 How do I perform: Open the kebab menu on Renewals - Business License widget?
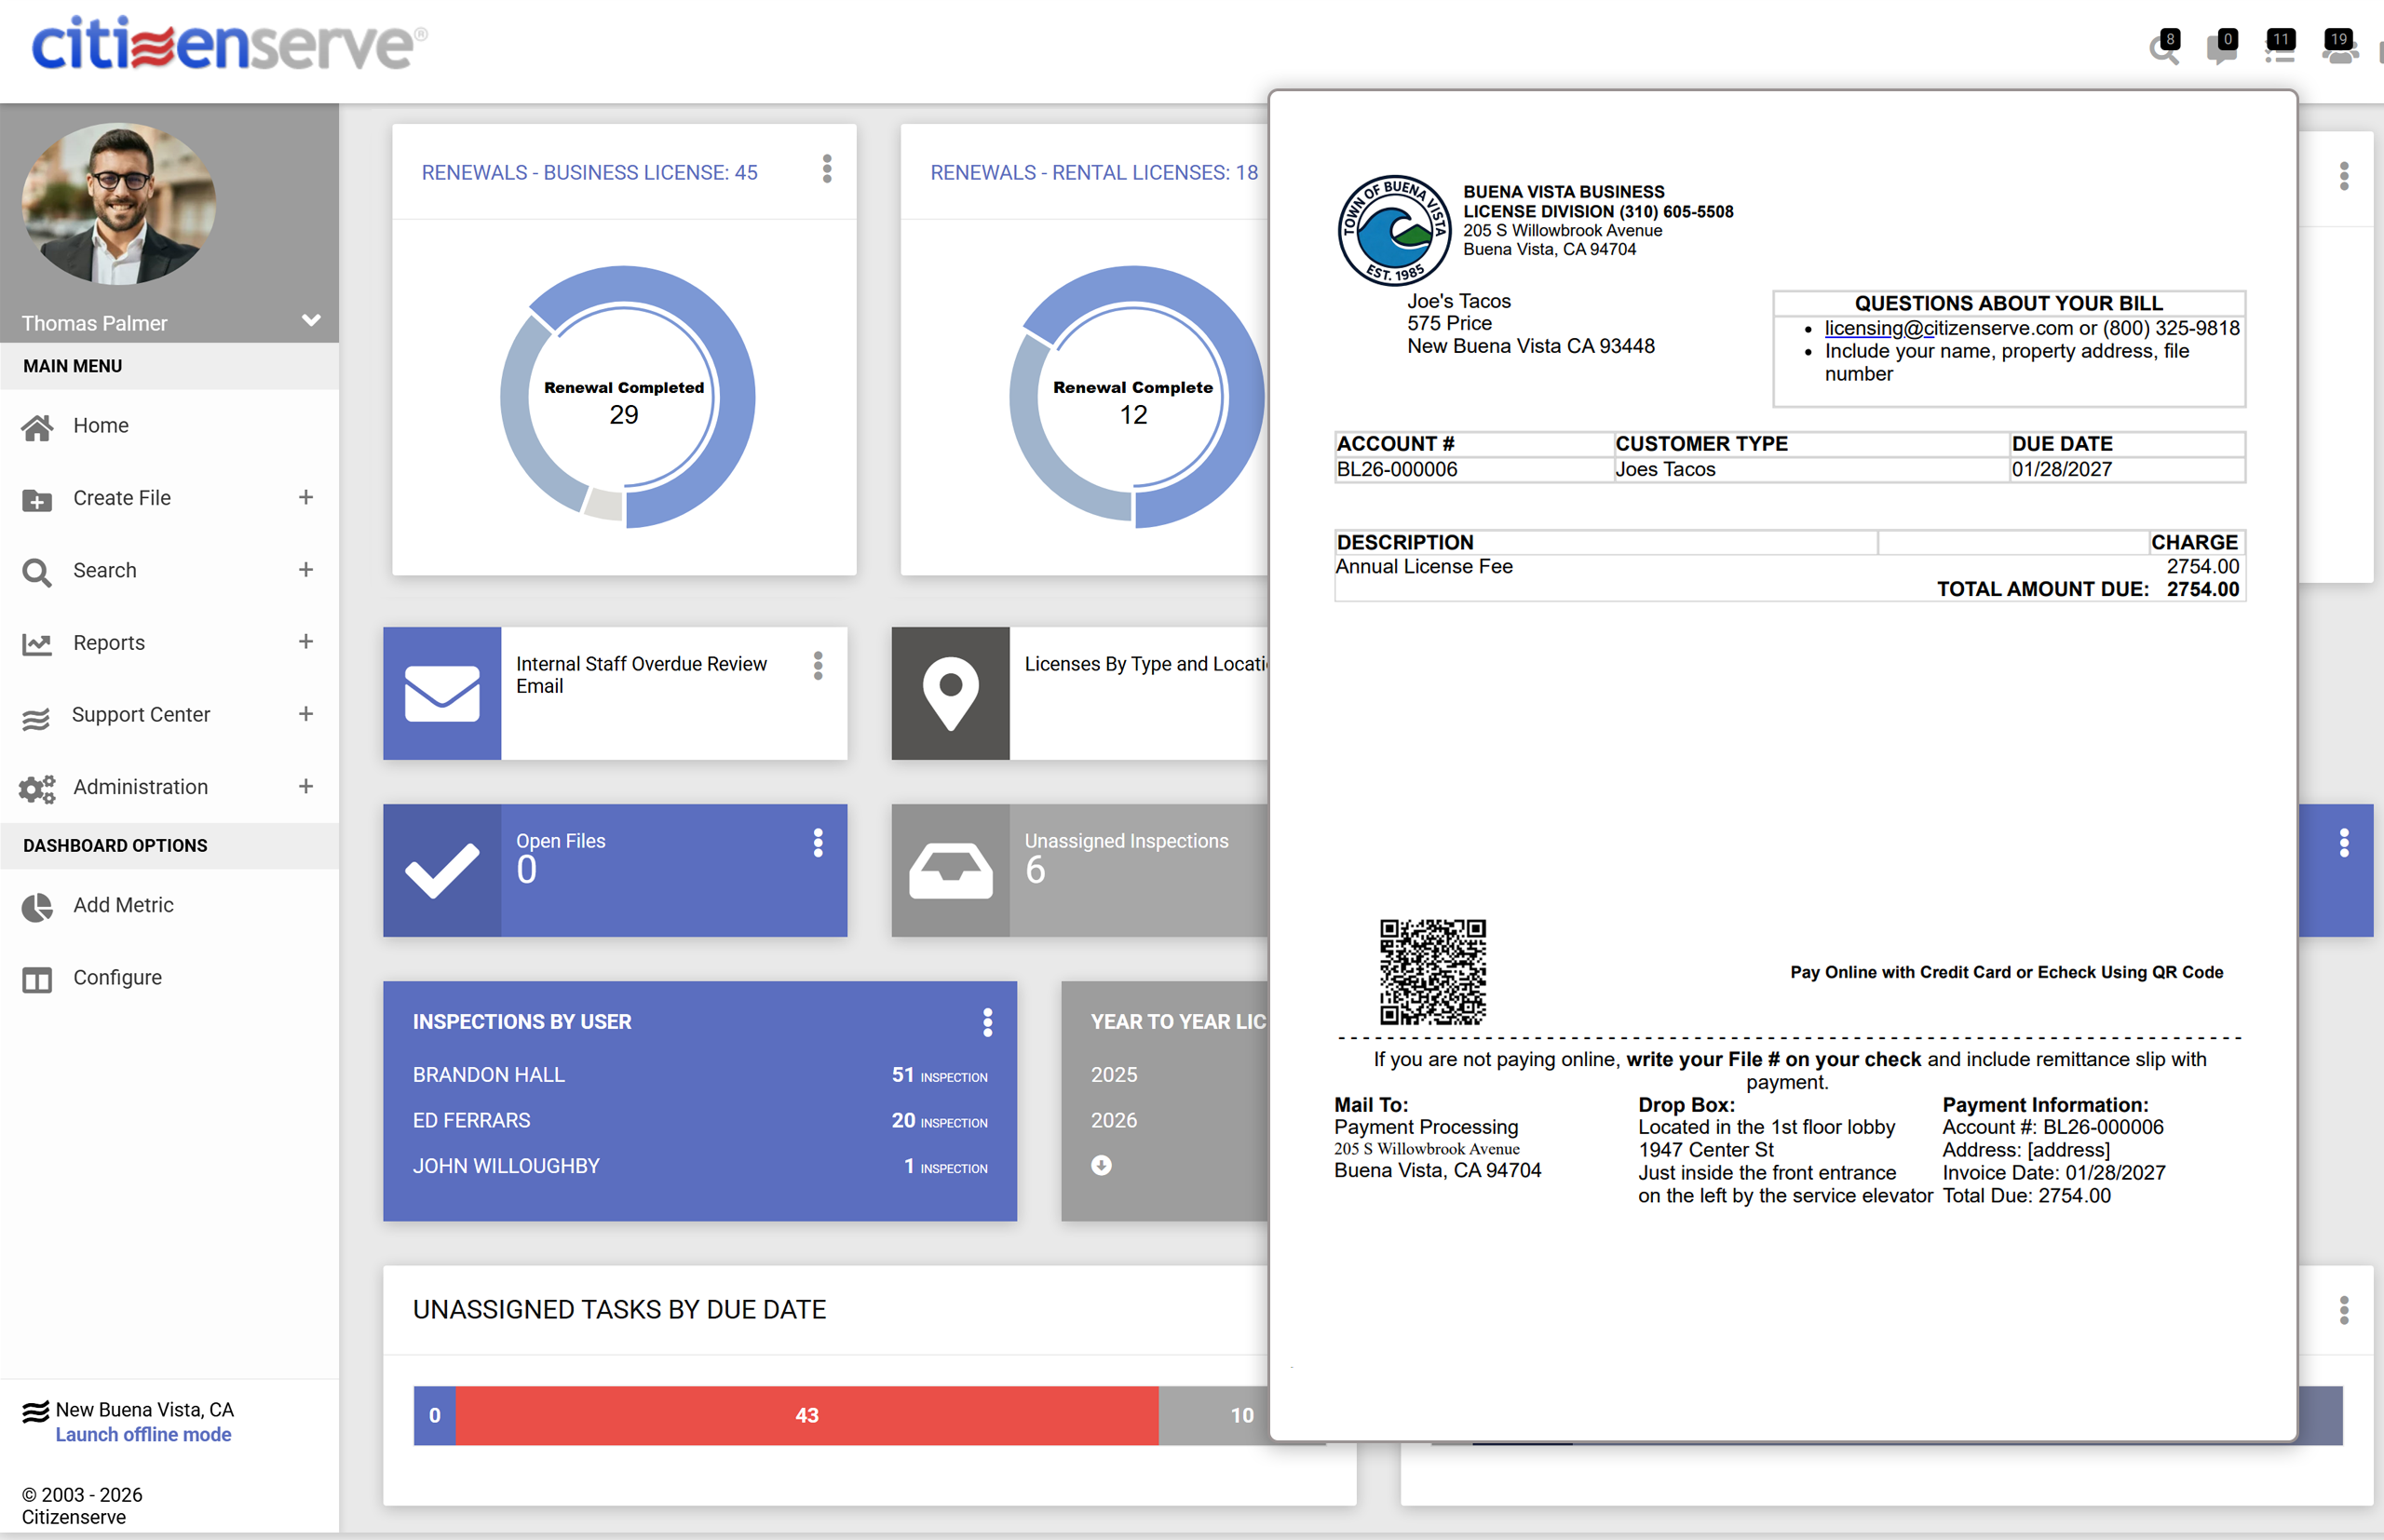827,170
